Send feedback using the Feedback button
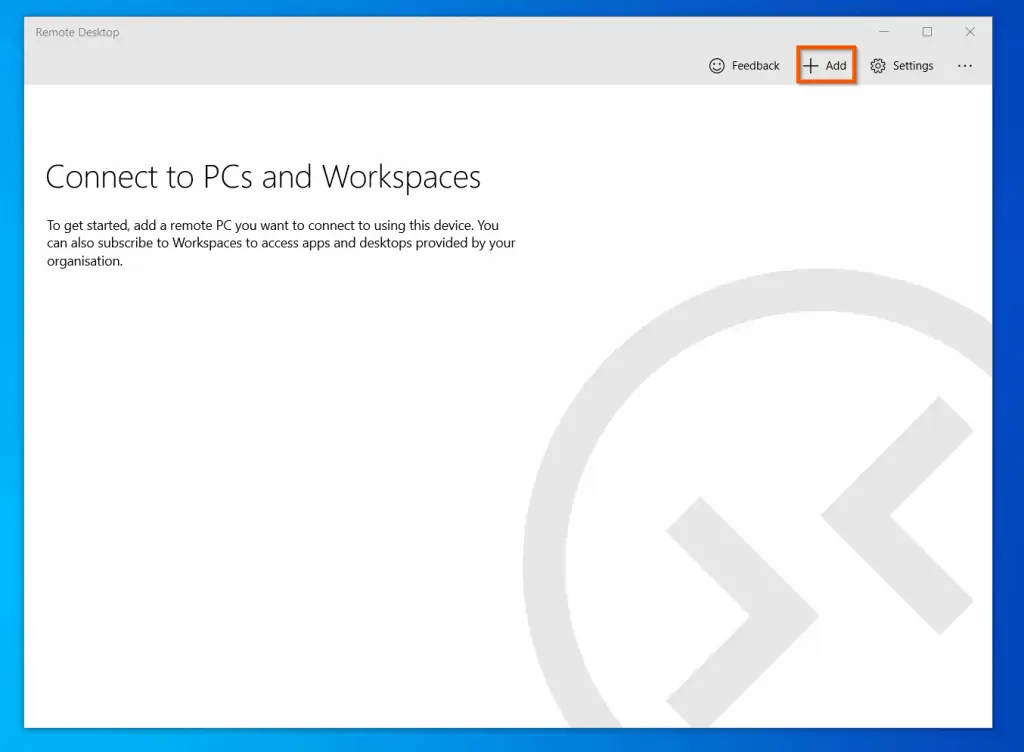Screen dimensions: 1024x752 pos(744,65)
